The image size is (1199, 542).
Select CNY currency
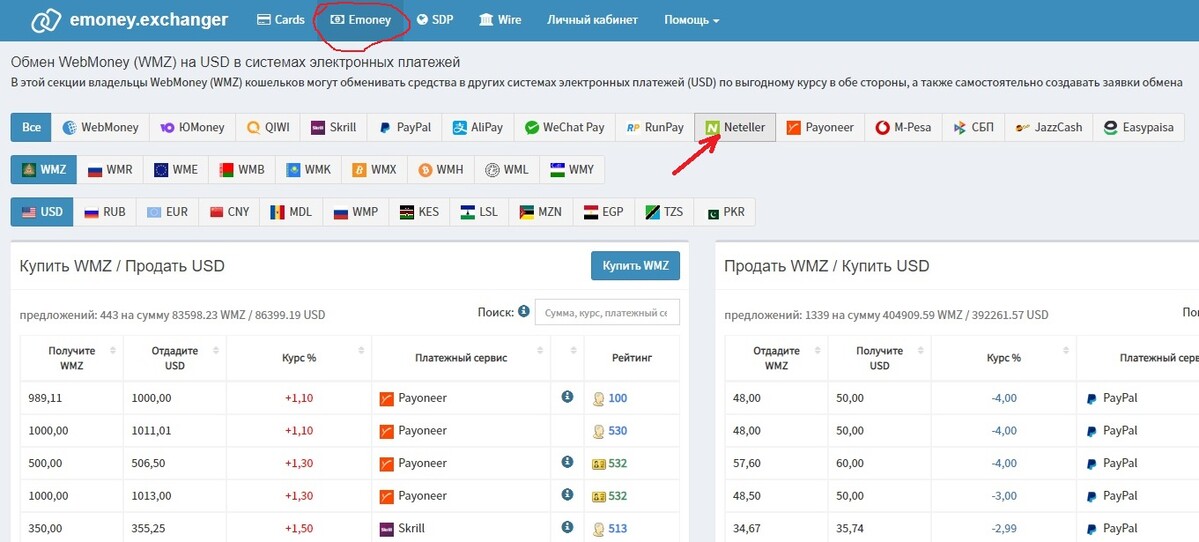click(x=229, y=212)
